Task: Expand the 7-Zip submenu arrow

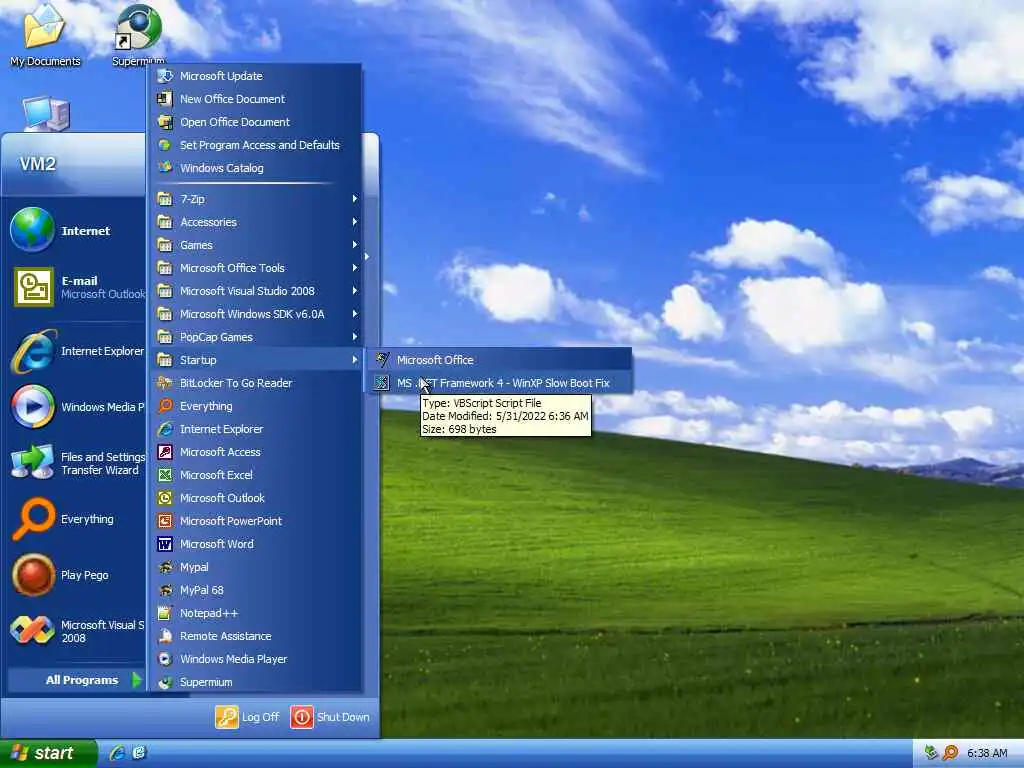Action: [355, 199]
